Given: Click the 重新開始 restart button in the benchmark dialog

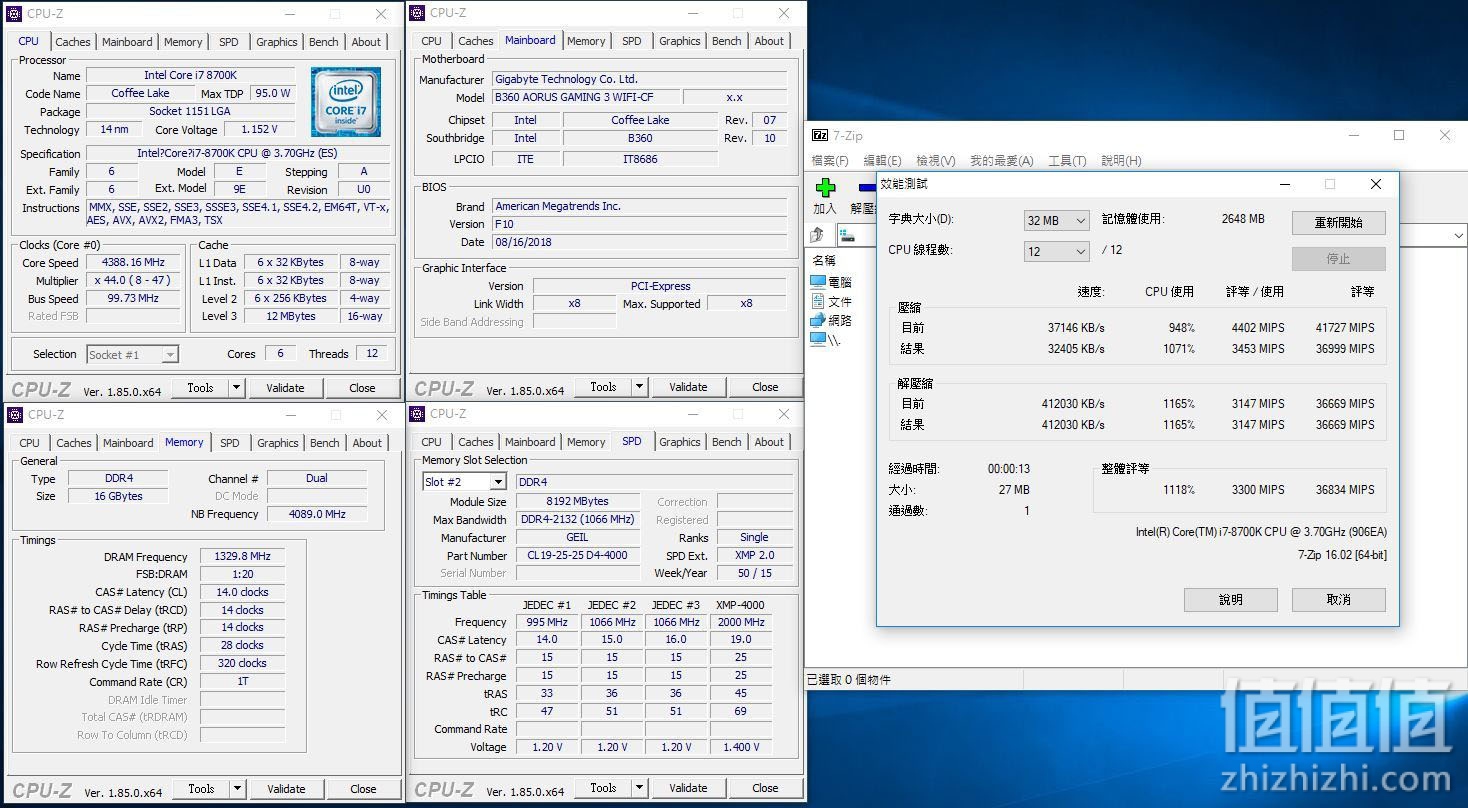Looking at the screenshot, I should [x=1338, y=222].
